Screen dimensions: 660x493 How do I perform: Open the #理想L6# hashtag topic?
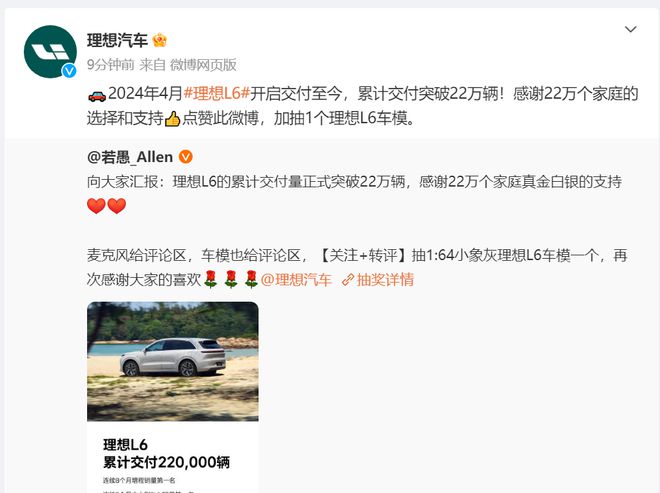click(x=217, y=93)
